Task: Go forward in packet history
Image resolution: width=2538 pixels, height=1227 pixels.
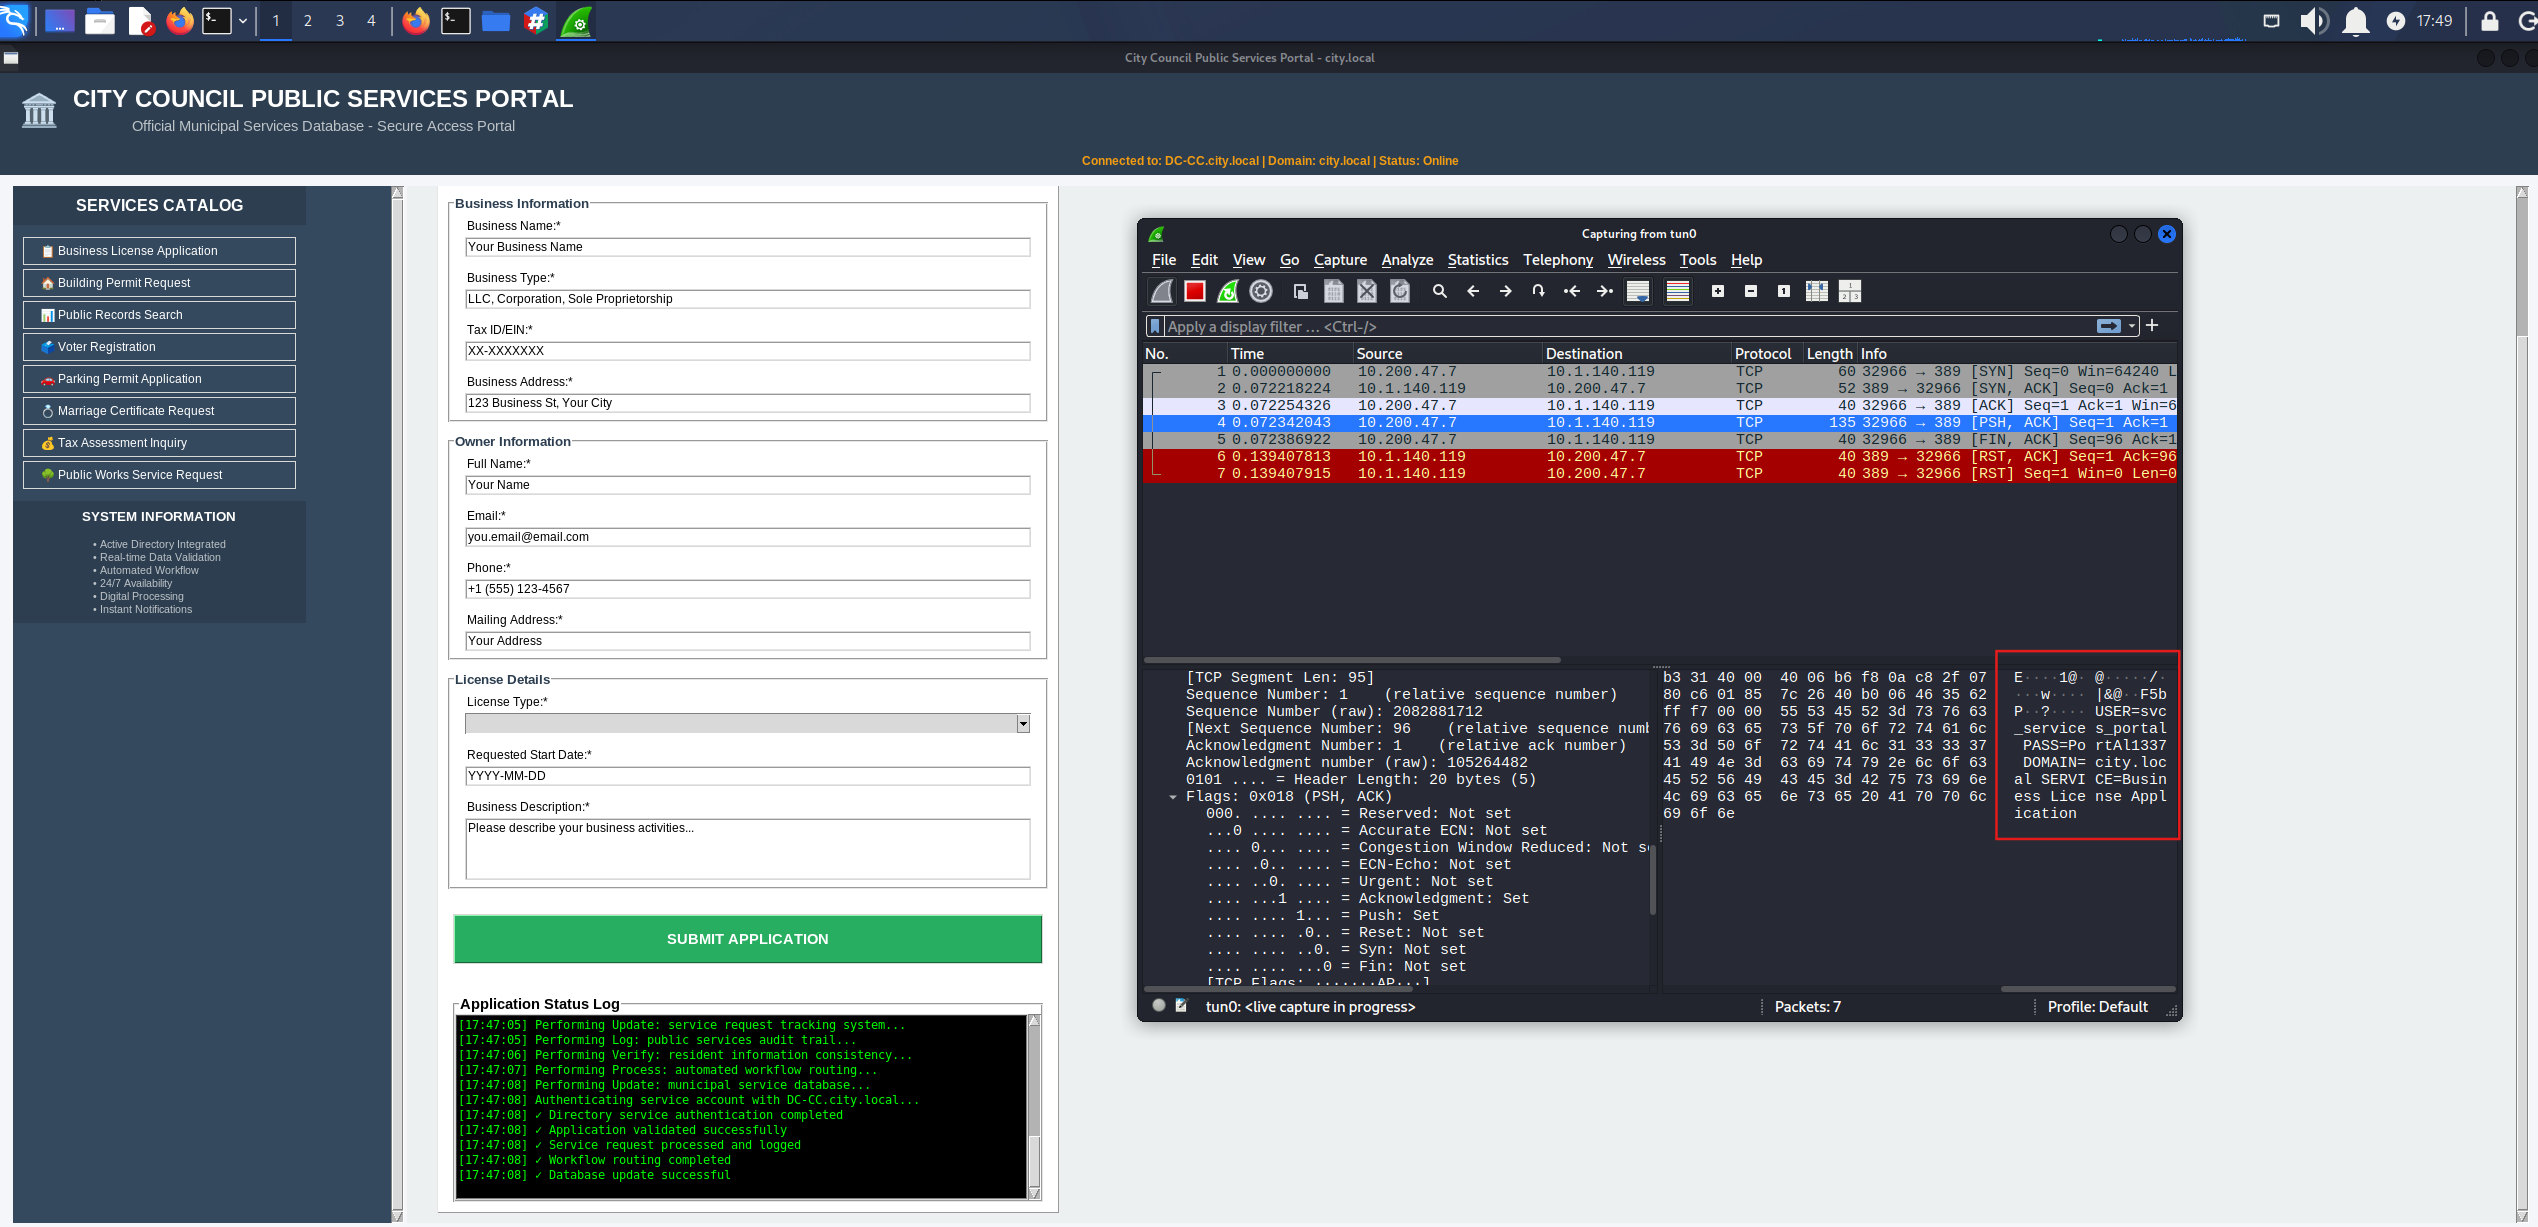Action: (x=1505, y=291)
